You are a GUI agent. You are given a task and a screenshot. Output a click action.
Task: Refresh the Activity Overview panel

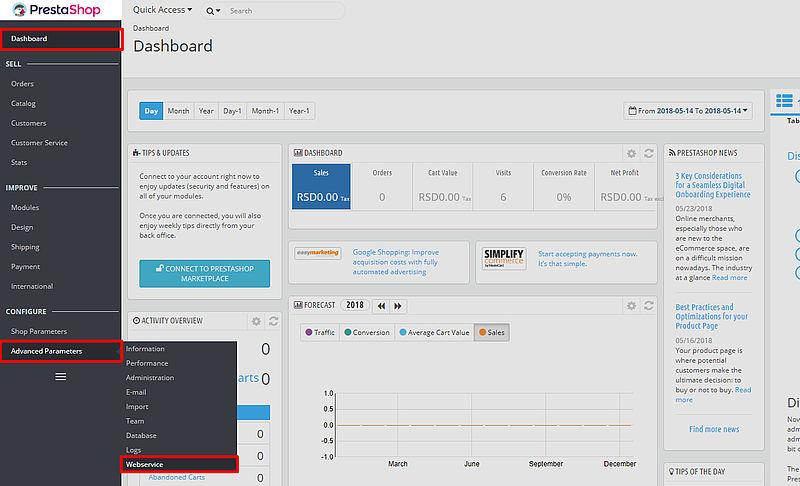(273, 321)
